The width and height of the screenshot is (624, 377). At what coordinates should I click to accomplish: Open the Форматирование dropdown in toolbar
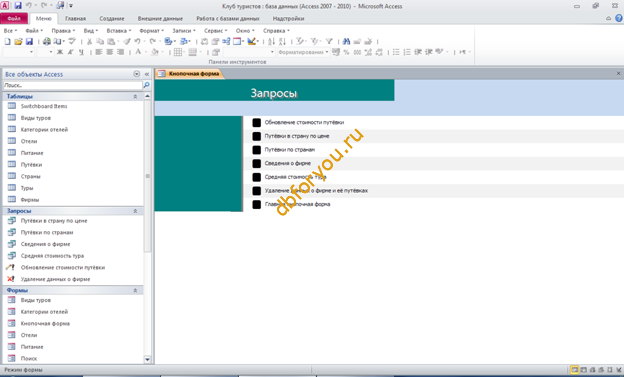[304, 52]
